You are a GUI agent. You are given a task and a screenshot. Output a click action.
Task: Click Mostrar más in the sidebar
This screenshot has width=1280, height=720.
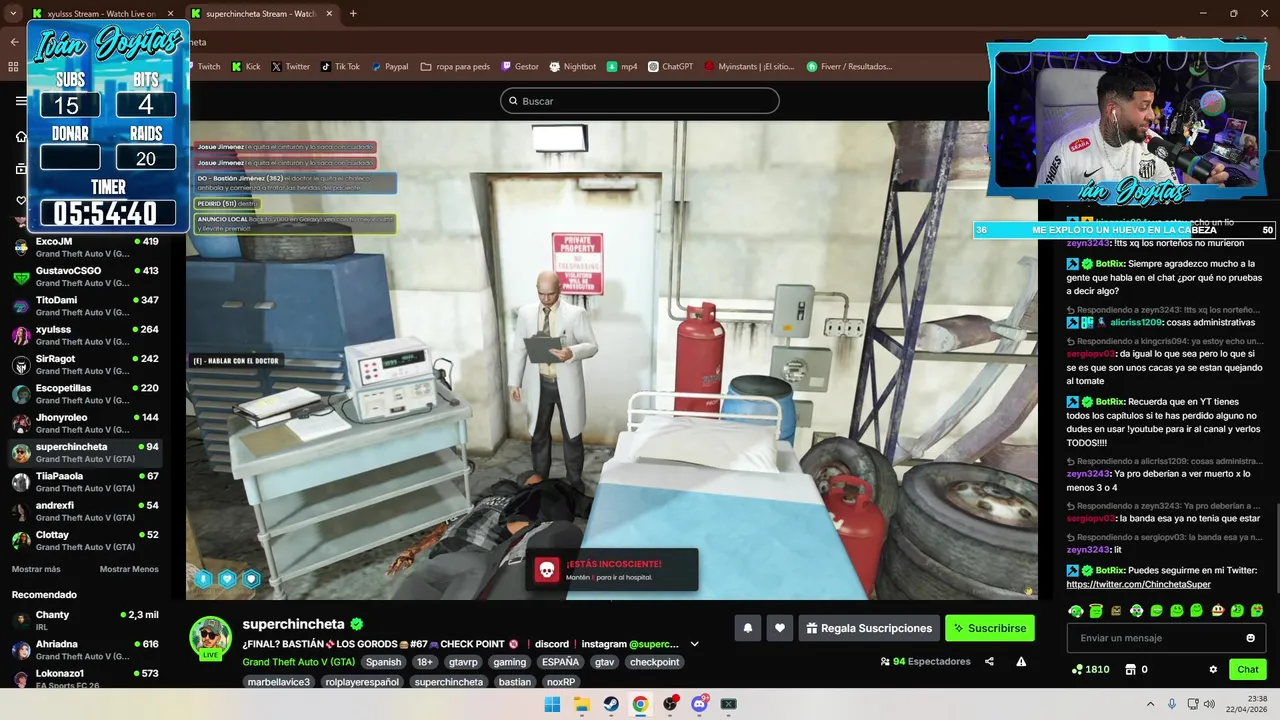pos(36,569)
